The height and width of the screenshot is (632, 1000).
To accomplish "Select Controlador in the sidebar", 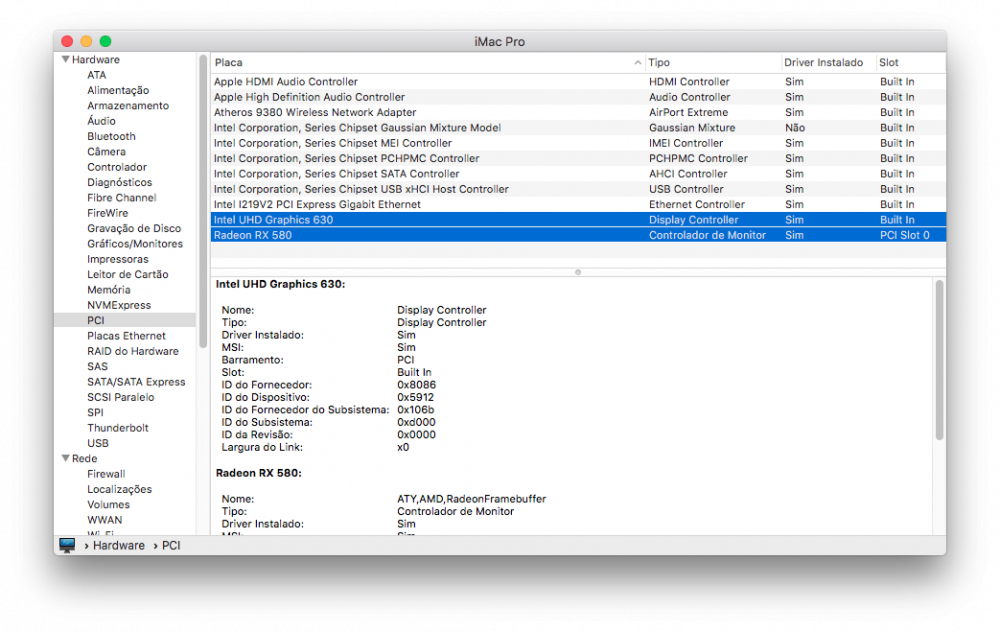I will 117,166.
